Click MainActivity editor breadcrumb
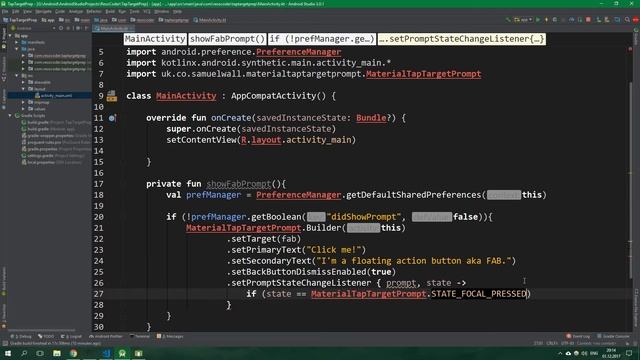 pyautogui.click(x=155, y=39)
